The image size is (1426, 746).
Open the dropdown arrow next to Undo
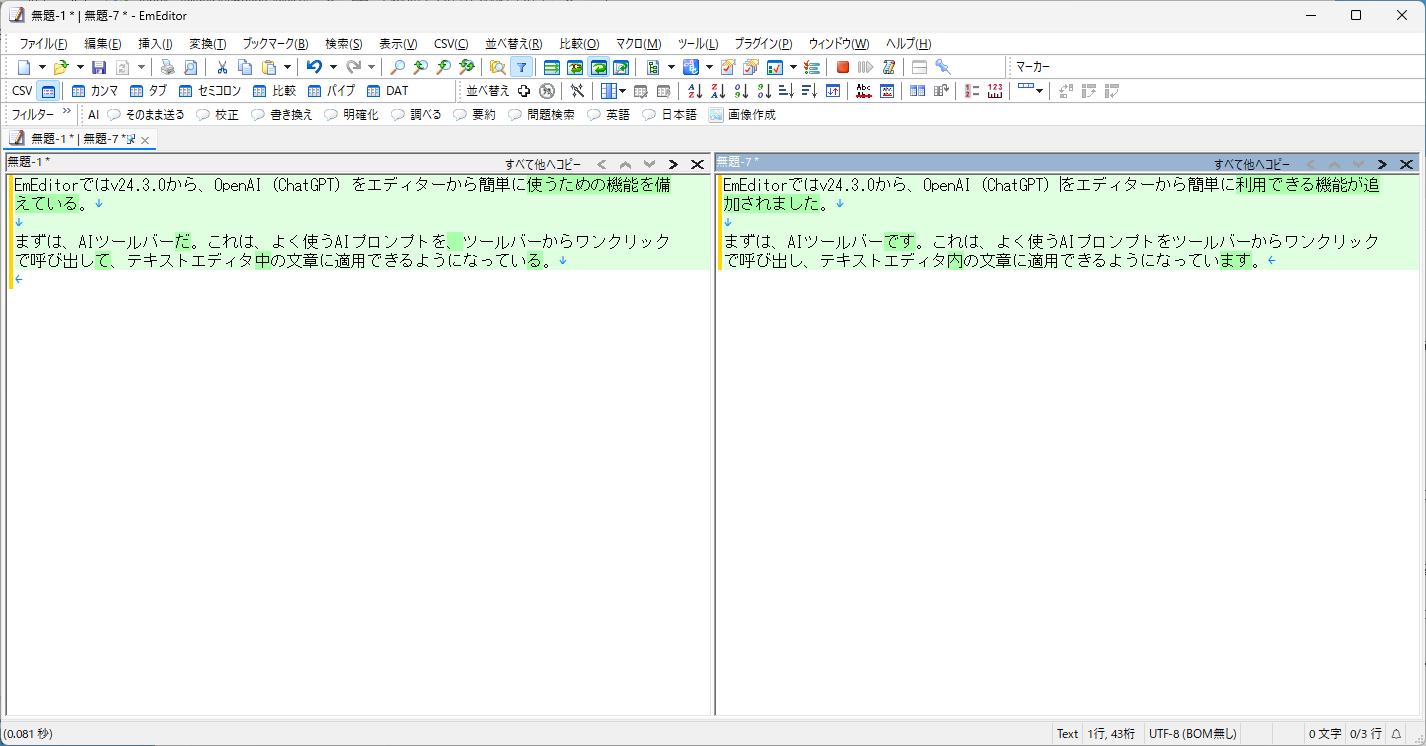(335, 66)
